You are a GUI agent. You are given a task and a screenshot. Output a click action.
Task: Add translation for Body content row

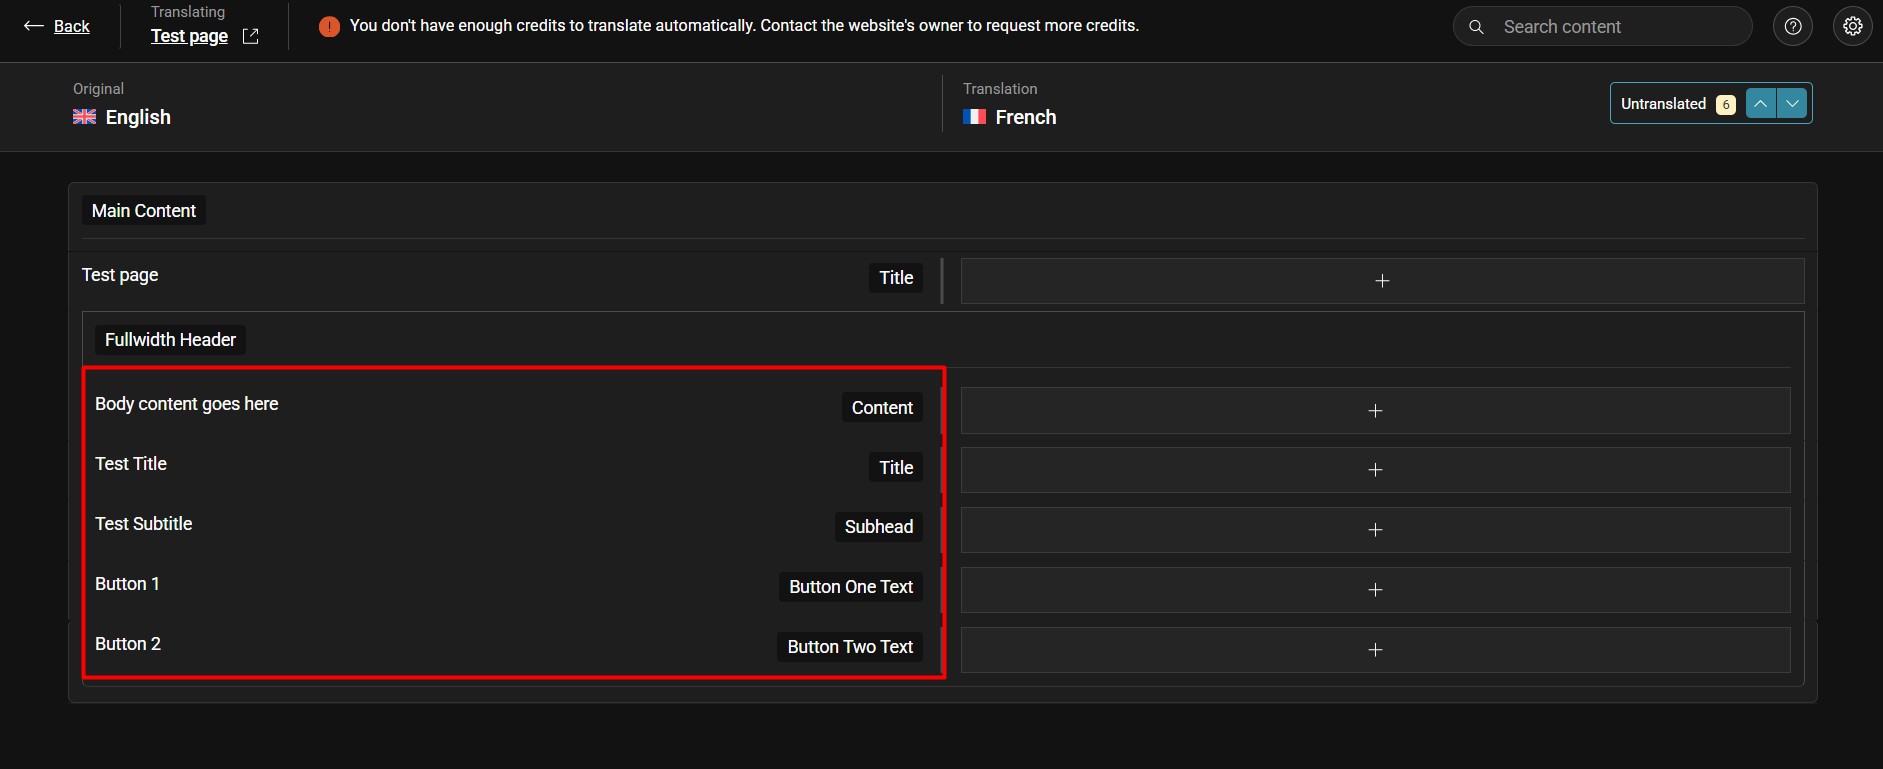point(1375,411)
